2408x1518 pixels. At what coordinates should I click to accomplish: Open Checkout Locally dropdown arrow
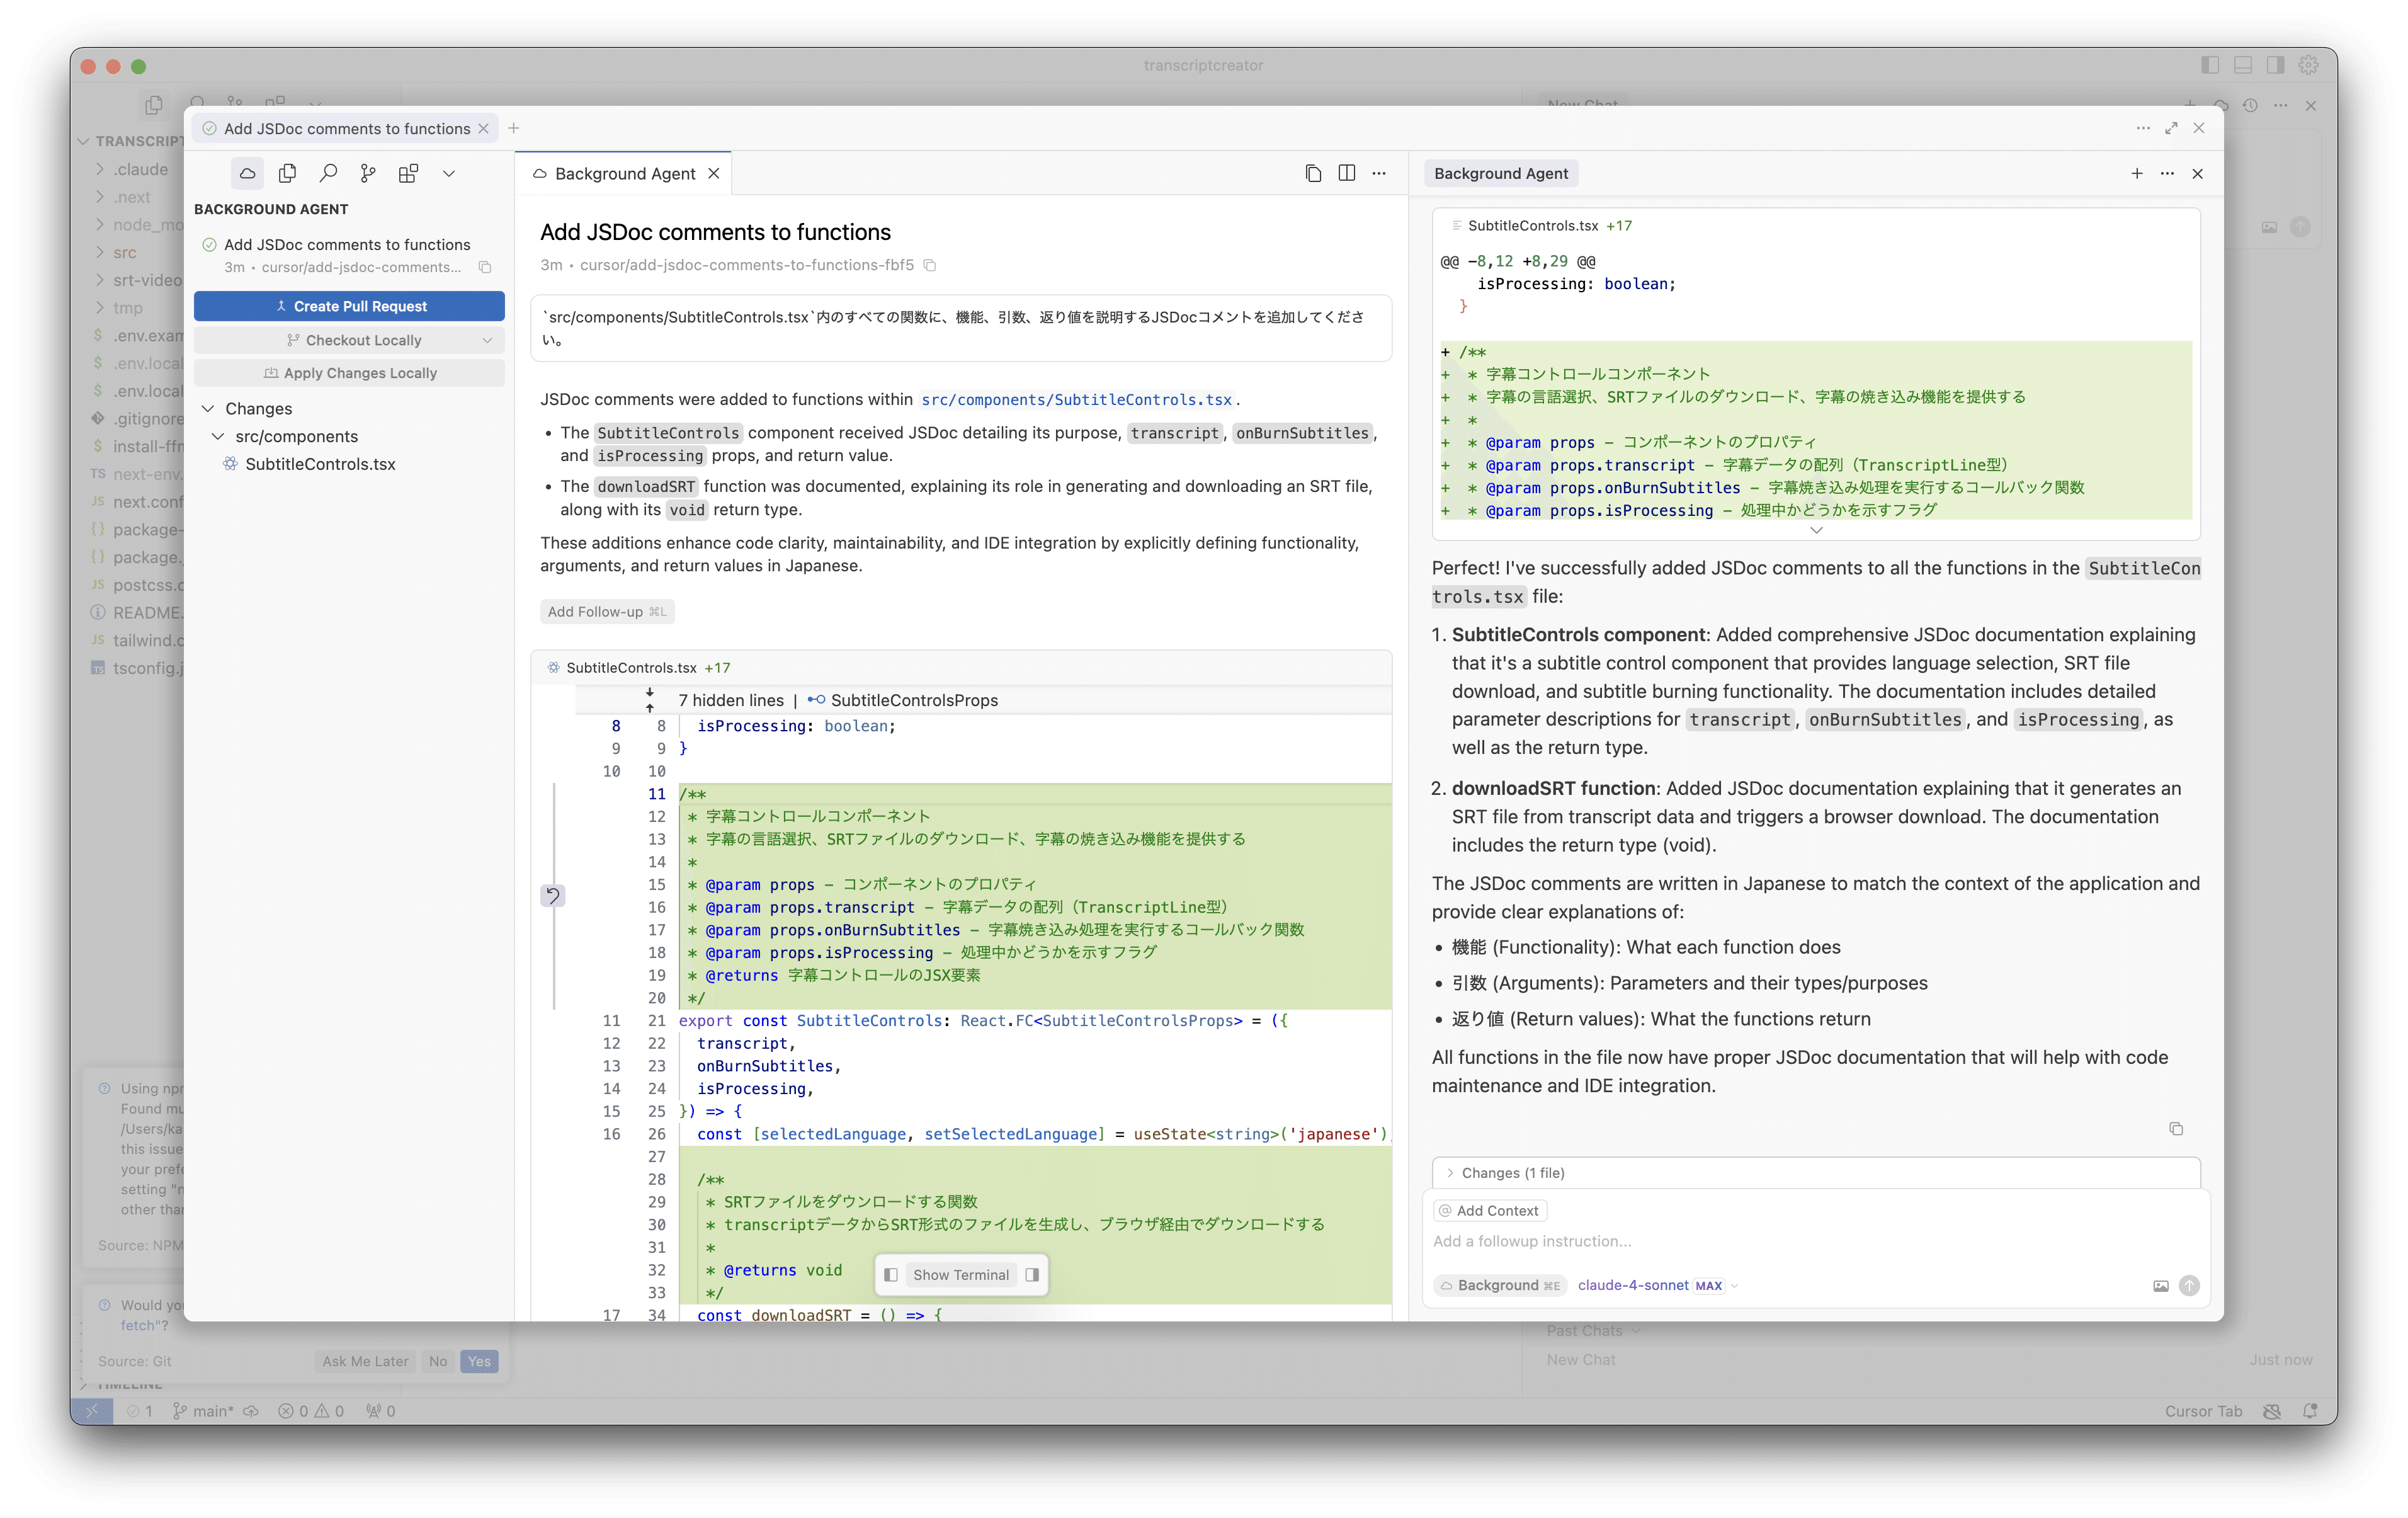coord(487,340)
